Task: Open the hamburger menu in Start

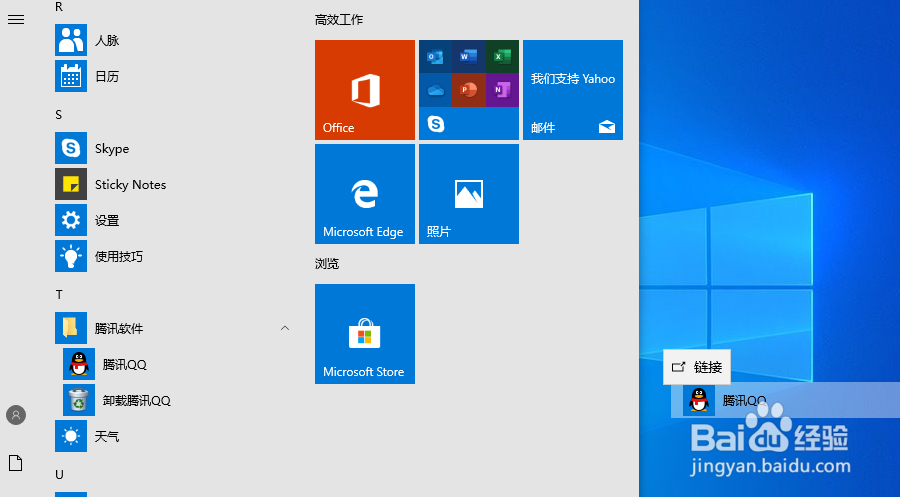Action: pos(16,20)
